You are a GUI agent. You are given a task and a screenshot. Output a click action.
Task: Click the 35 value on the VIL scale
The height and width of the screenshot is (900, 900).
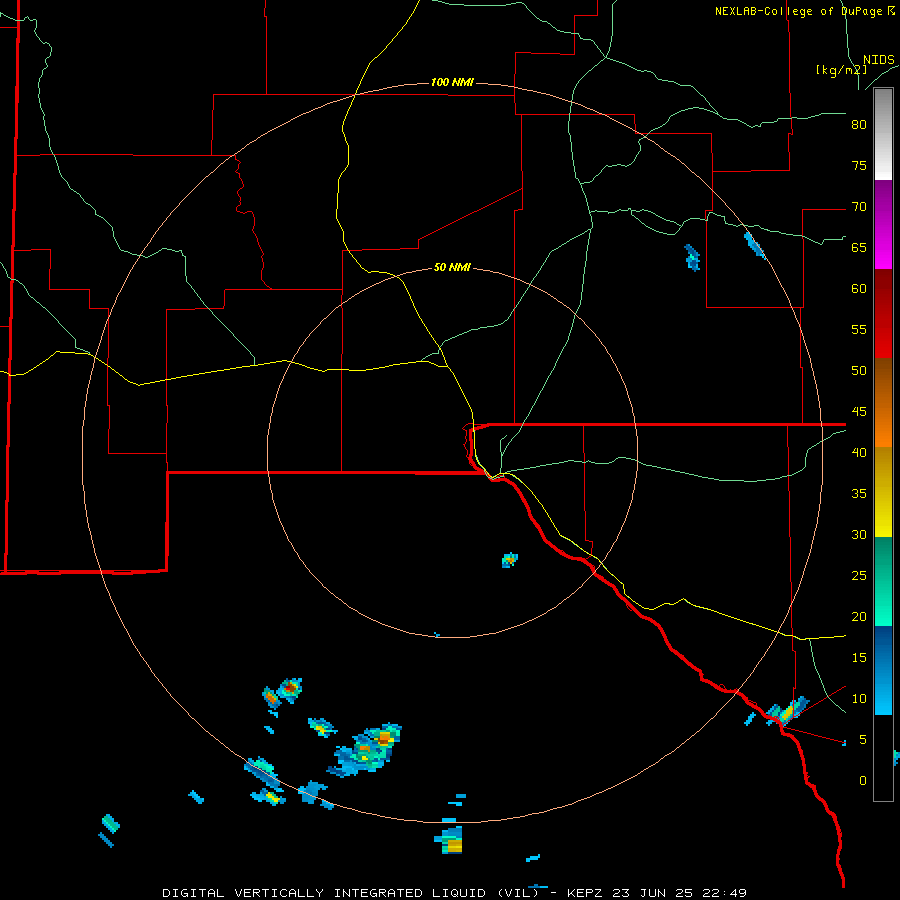pos(859,494)
